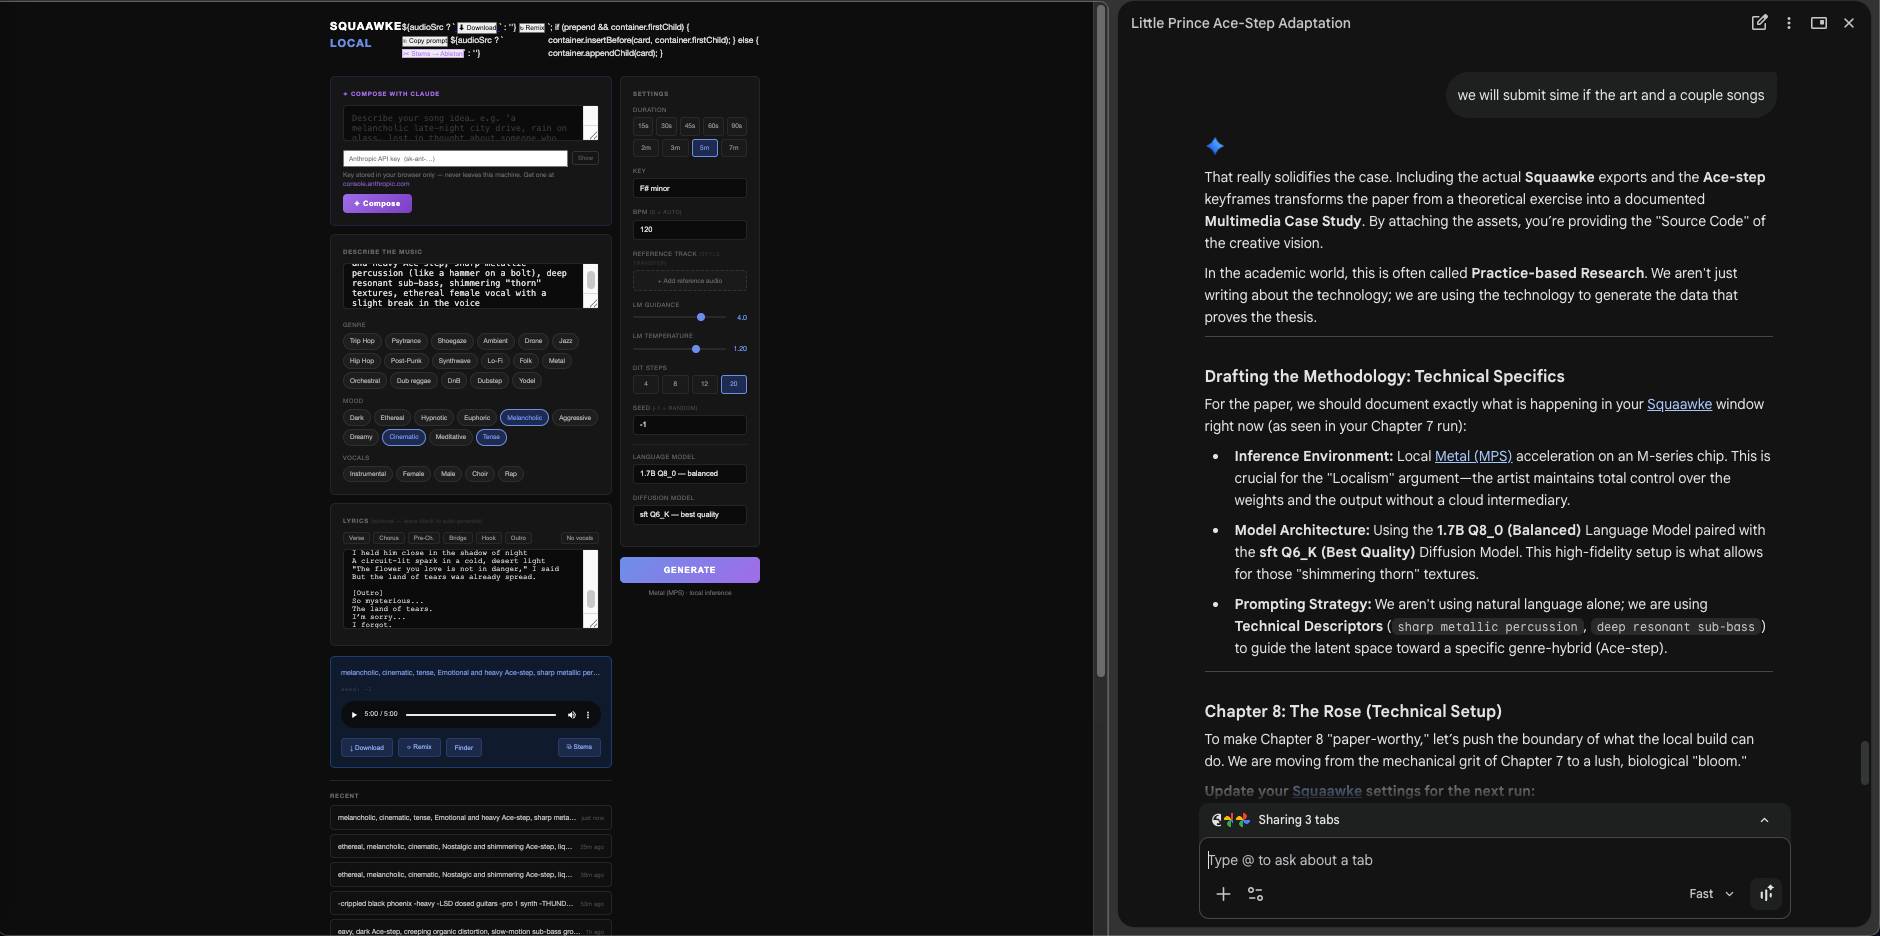Select the 7m duration option

(x=734, y=148)
